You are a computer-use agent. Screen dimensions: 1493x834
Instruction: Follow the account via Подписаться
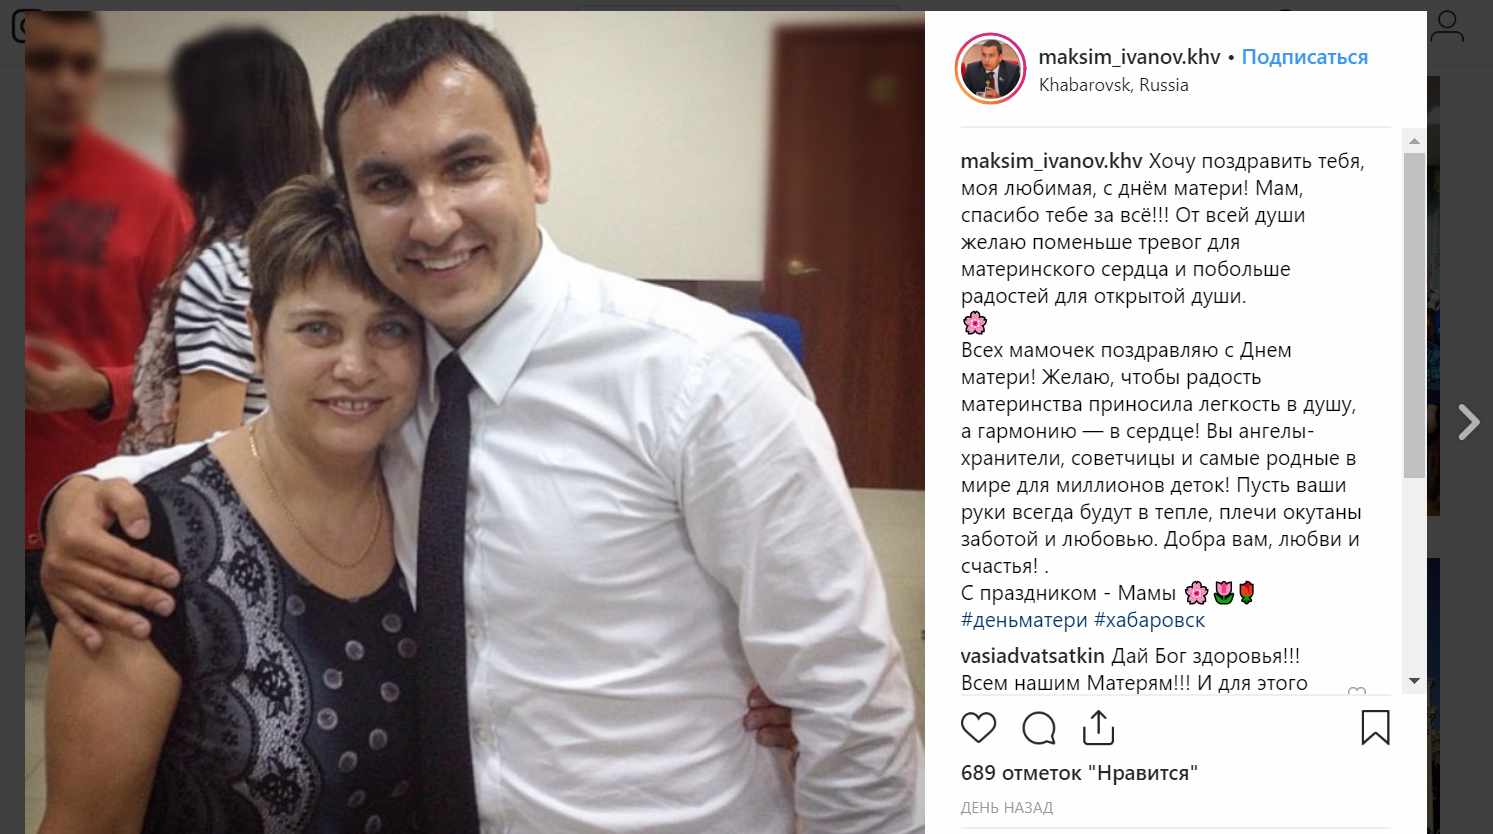tap(1304, 57)
